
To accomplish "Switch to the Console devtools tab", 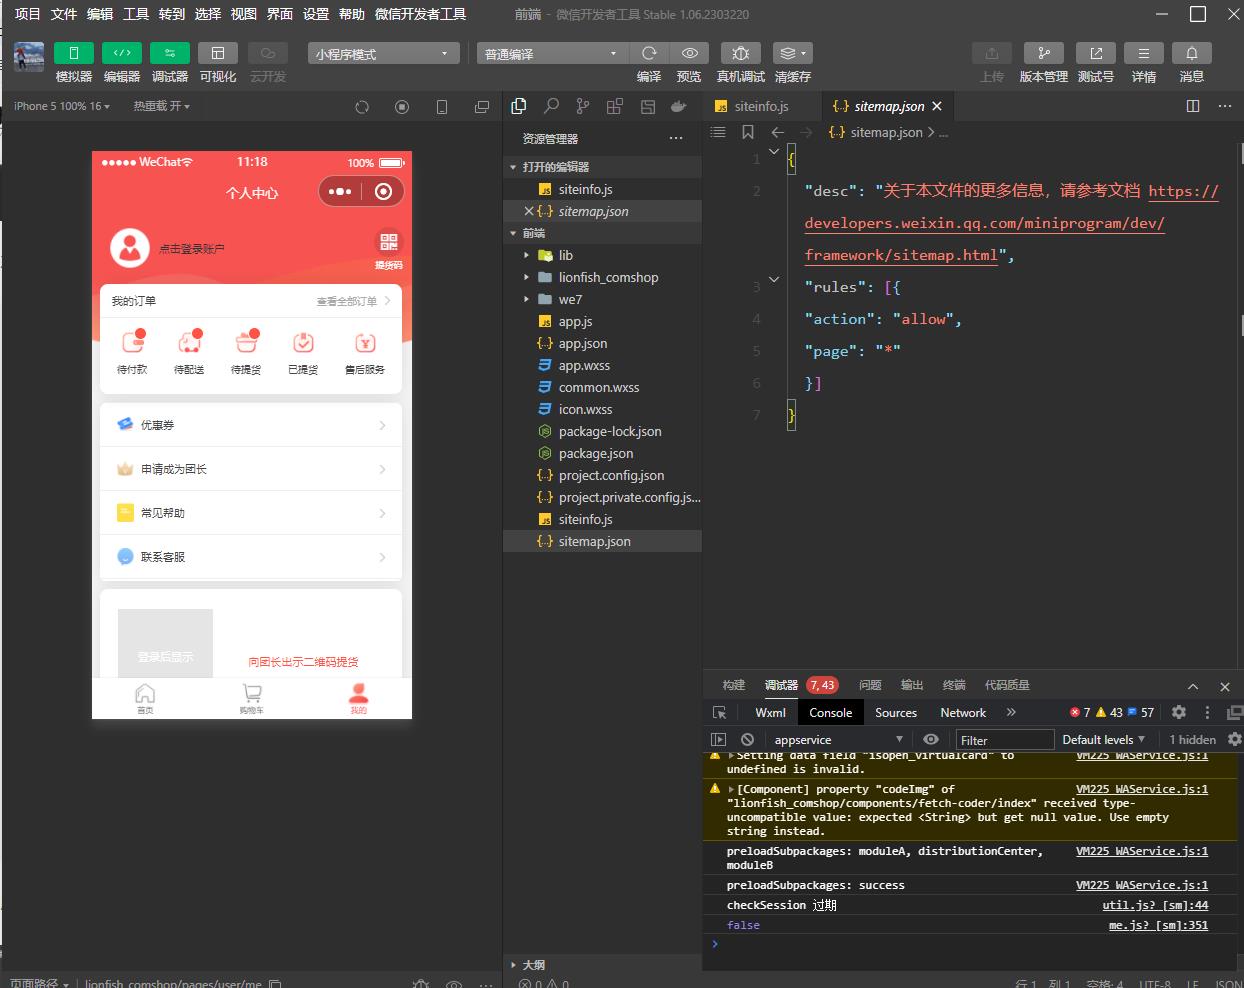I will point(830,712).
